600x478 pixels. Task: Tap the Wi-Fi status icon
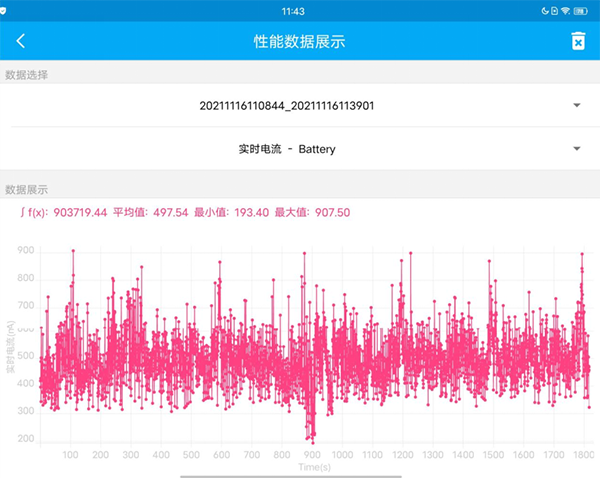point(565,10)
